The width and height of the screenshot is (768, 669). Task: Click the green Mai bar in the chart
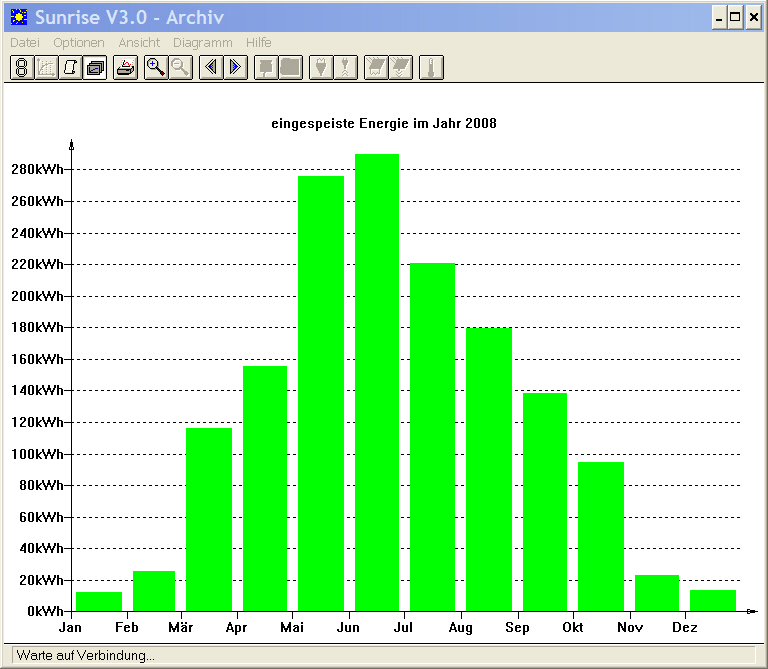(321, 393)
